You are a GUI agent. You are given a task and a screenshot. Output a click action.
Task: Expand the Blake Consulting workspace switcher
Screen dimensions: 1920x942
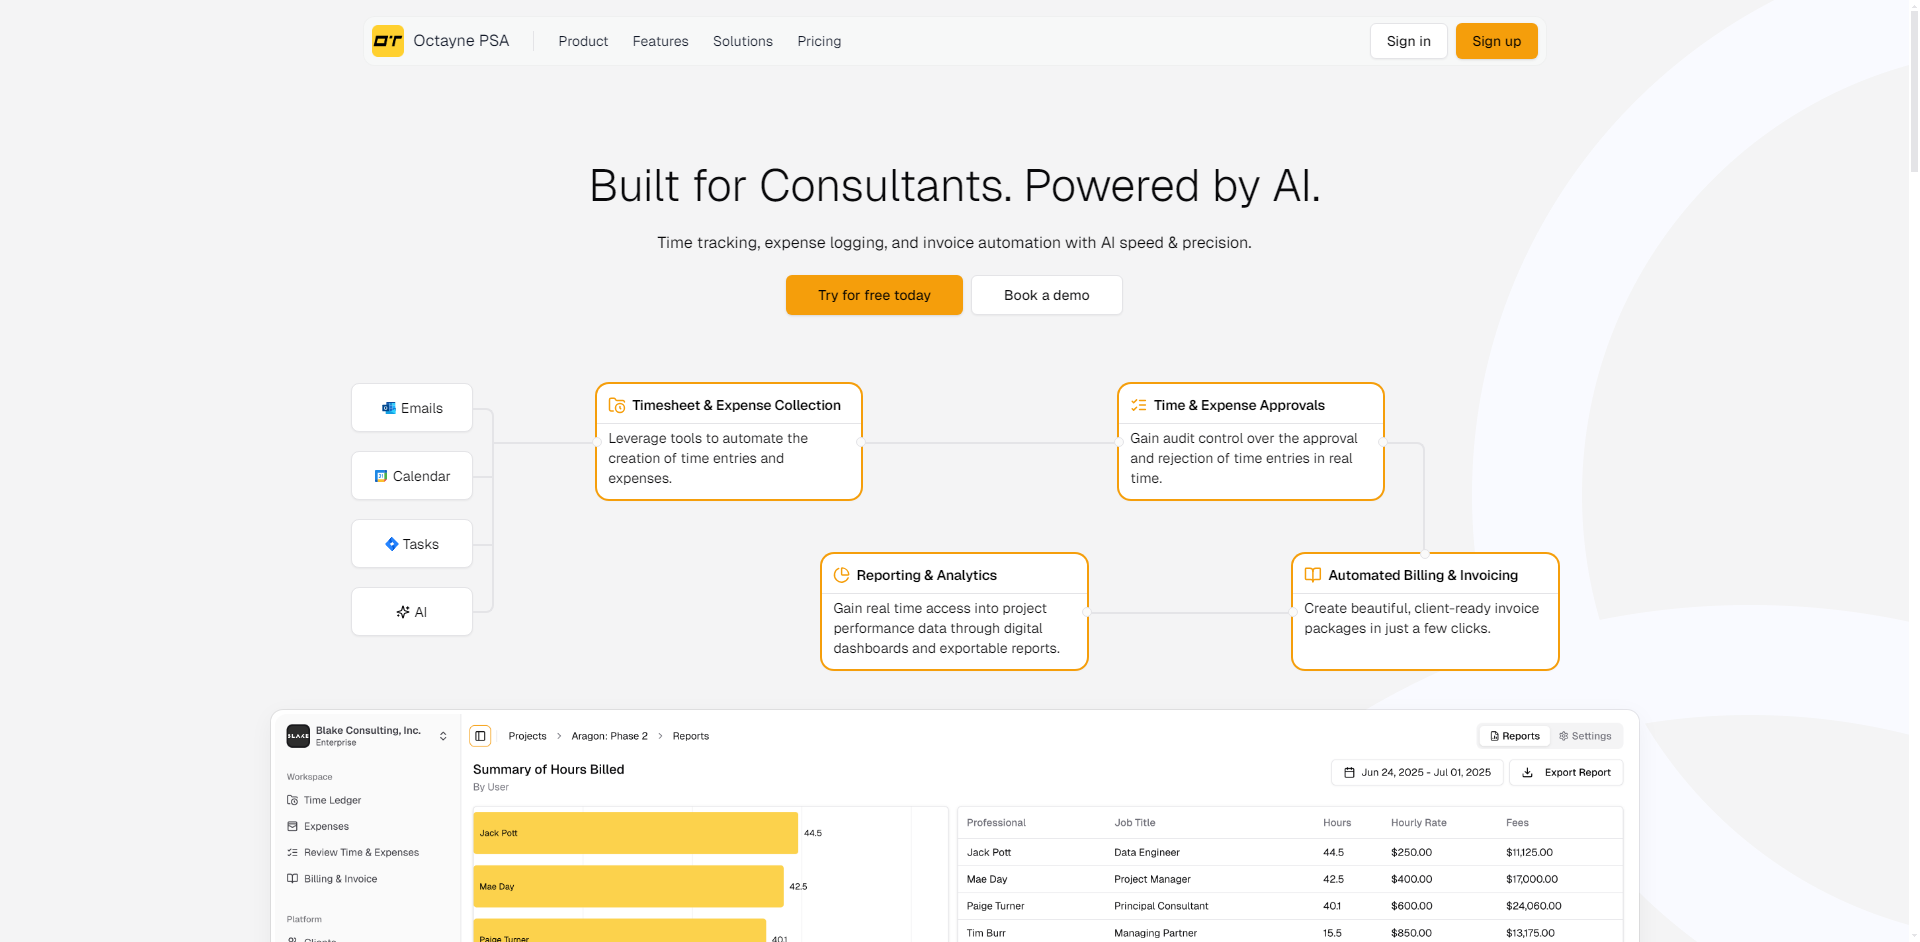(443, 736)
